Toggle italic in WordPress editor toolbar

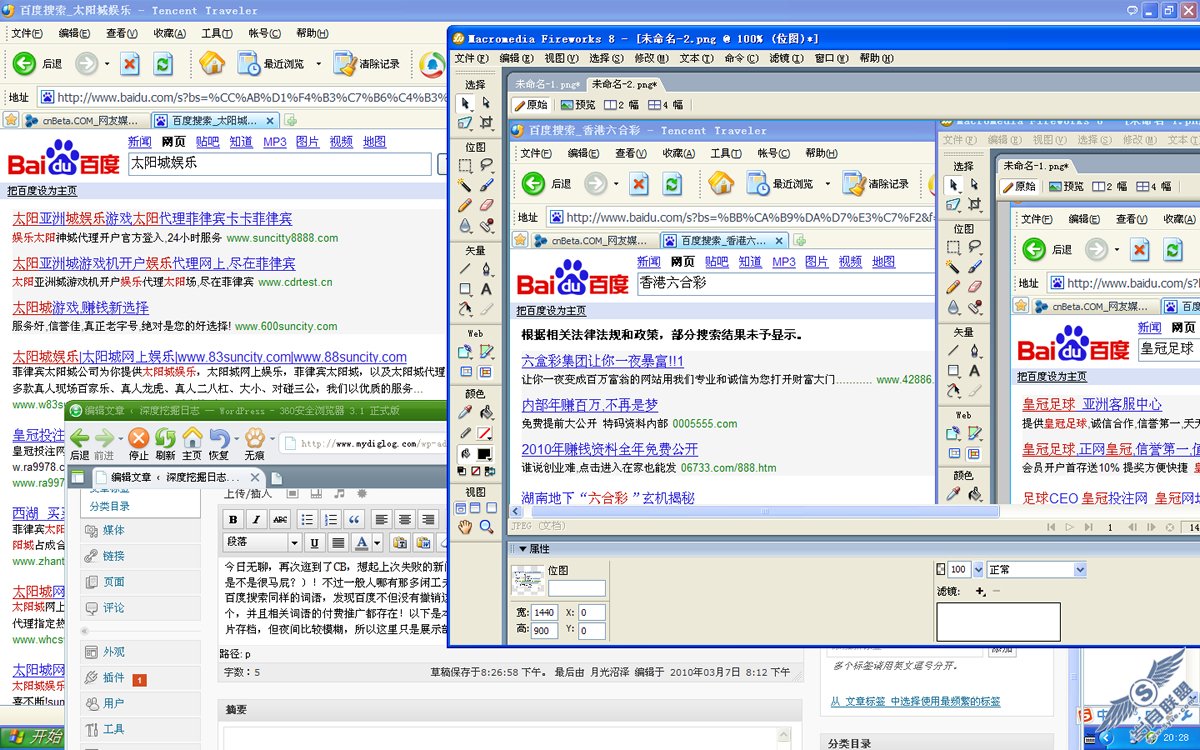click(256, 519)
